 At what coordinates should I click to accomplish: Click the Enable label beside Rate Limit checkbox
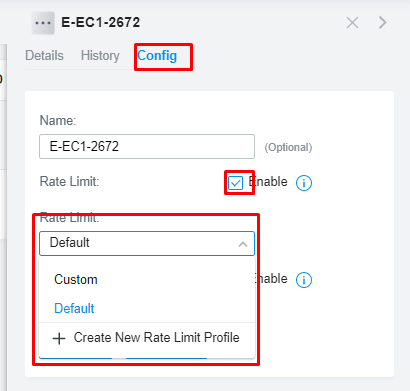[x=268, y=182]
